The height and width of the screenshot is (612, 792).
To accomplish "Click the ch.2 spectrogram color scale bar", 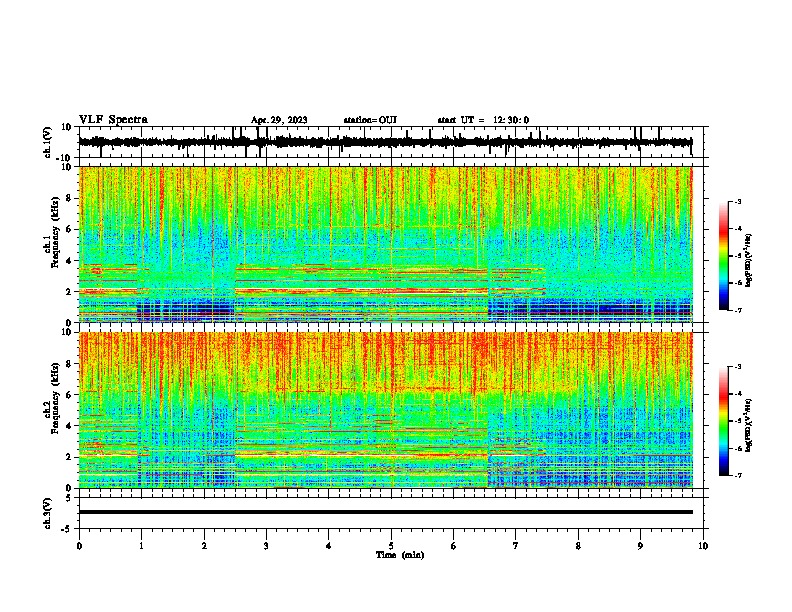I will 723,421.
